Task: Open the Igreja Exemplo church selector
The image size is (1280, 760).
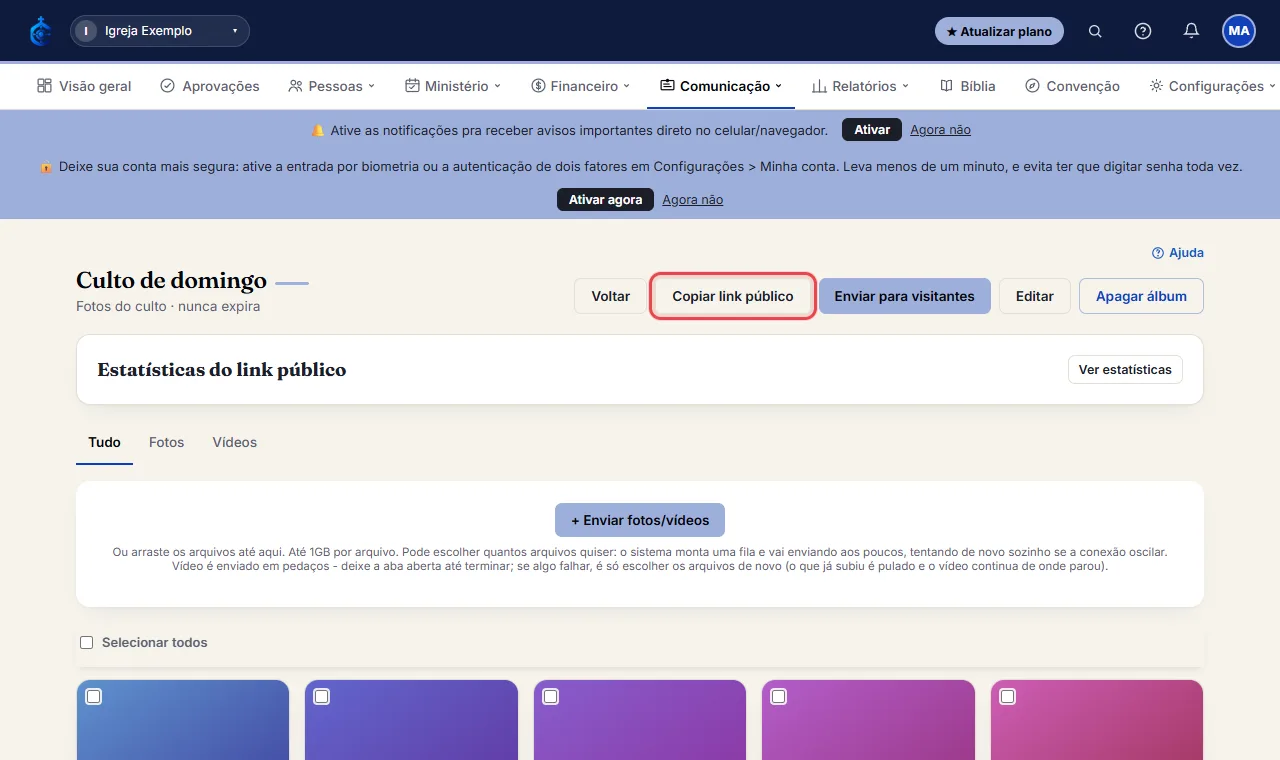Action: tap(160, 31)
